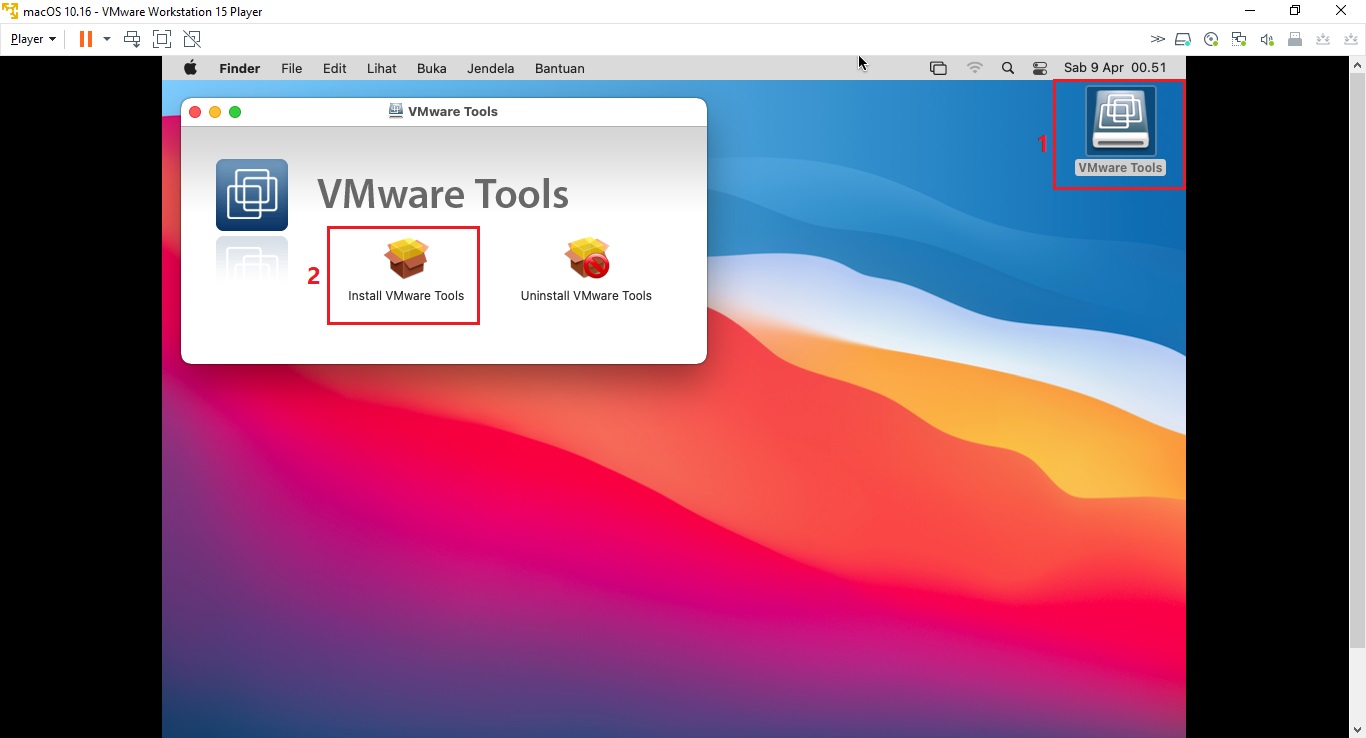The image size is (1366, 738).
Task: Click the CD/DVD drive device icon
Action: (1211, 39)
